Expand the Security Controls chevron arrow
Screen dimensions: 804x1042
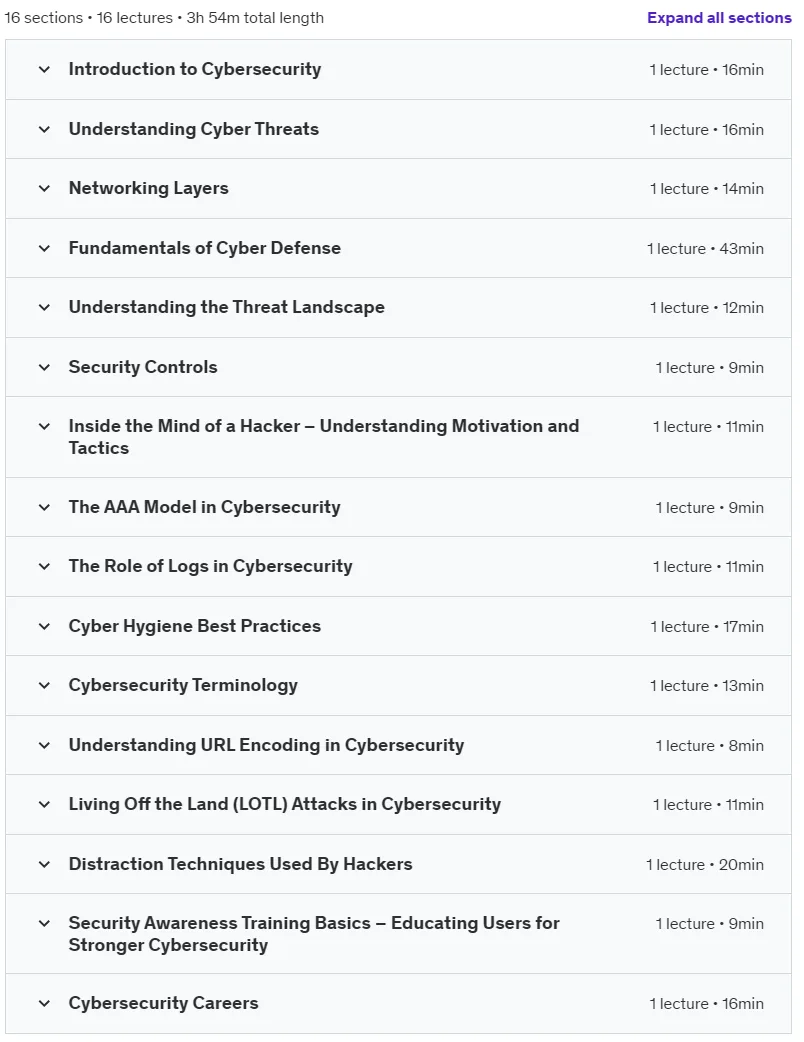point(45,367)
